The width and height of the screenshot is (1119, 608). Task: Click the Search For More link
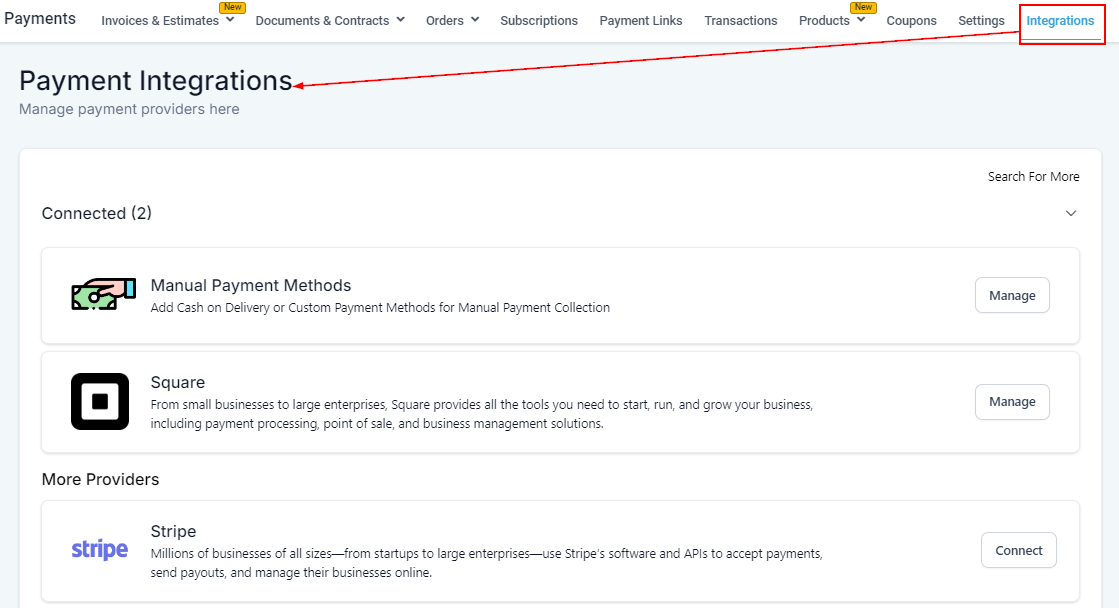coord(1033,176)
